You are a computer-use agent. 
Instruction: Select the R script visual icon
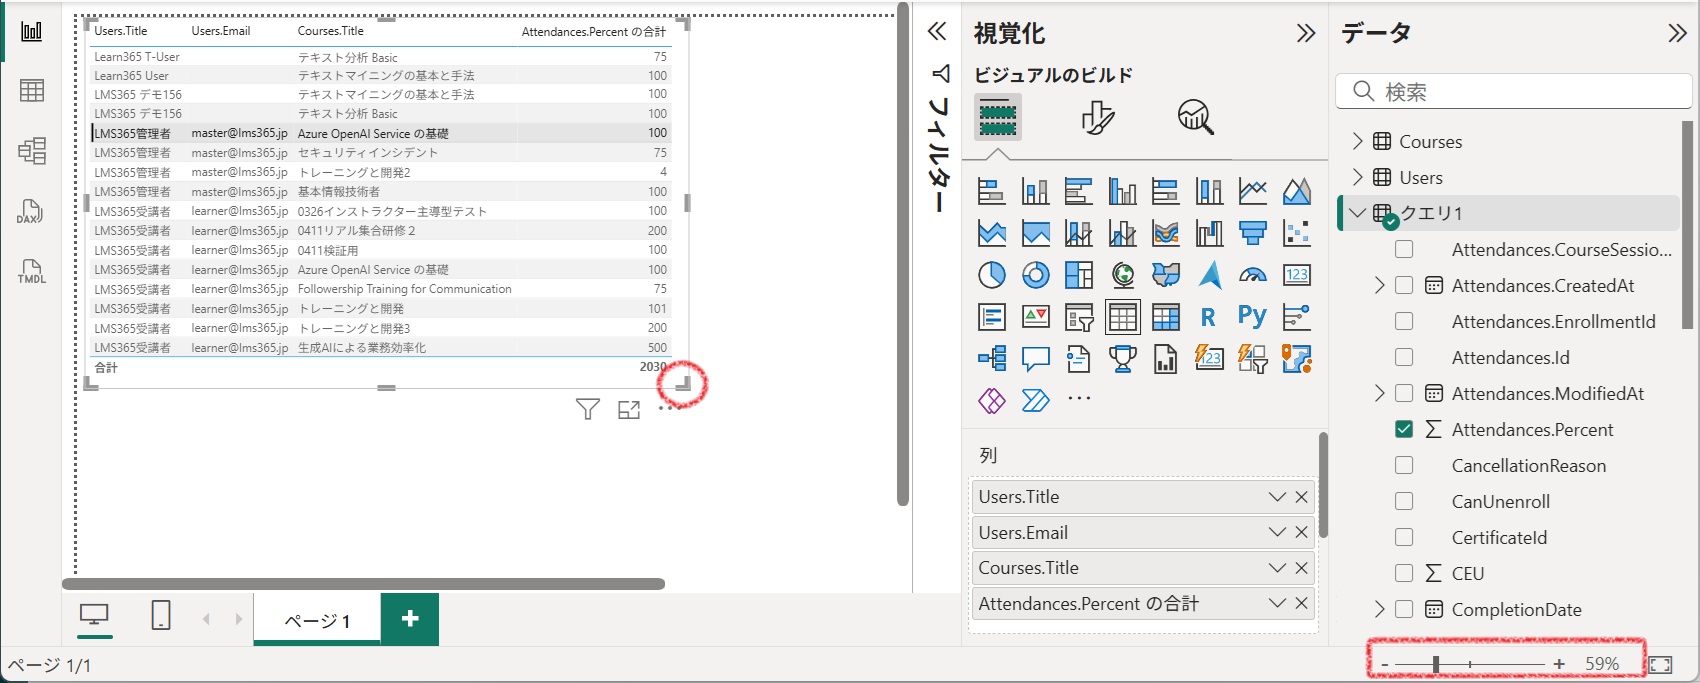pyautogui.click(x=1208, y=317)
